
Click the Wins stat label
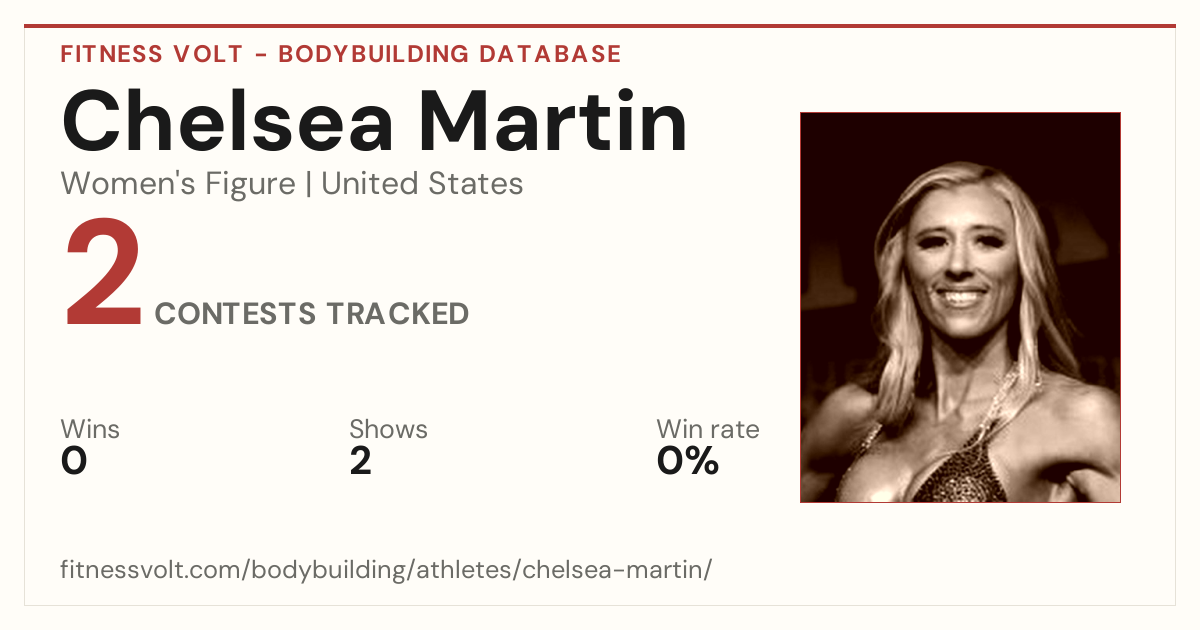click(90, 430)
